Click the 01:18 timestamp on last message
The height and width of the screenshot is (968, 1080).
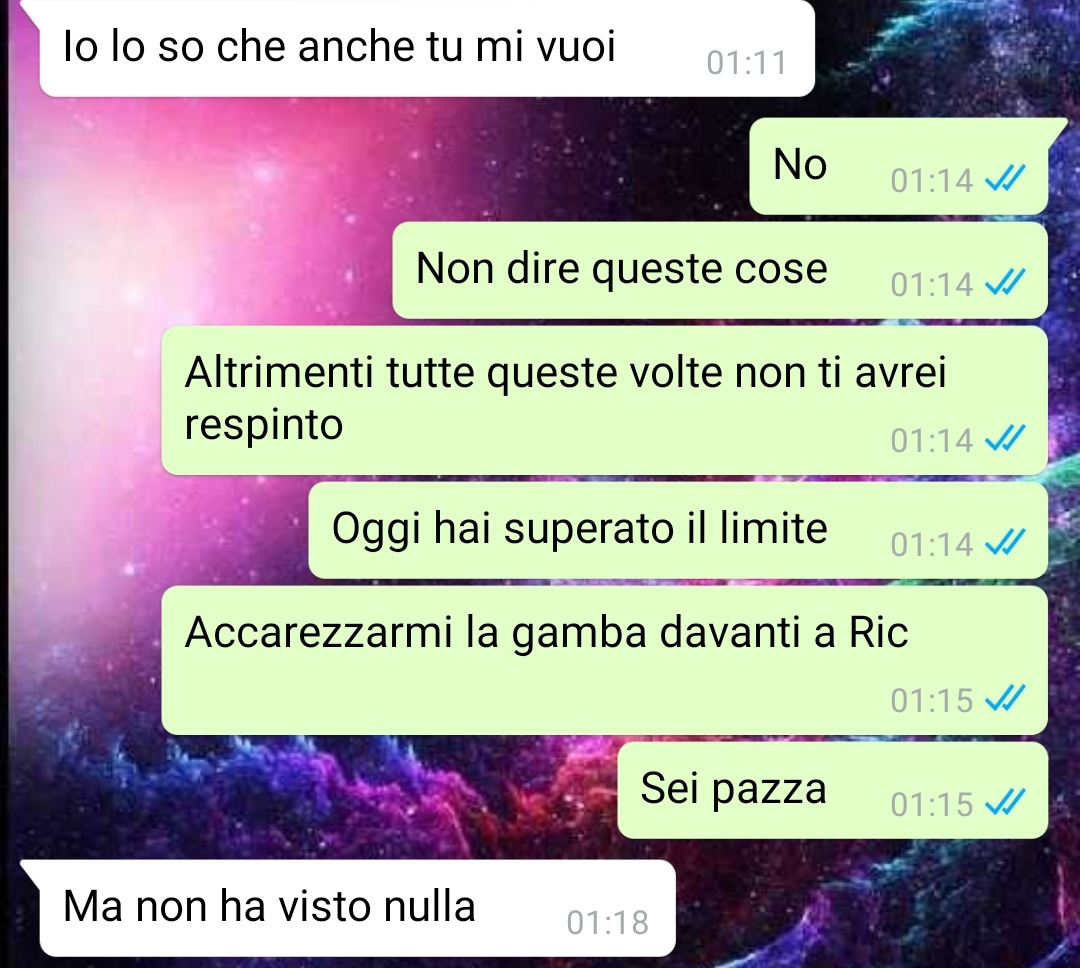(x=608, y=923)
